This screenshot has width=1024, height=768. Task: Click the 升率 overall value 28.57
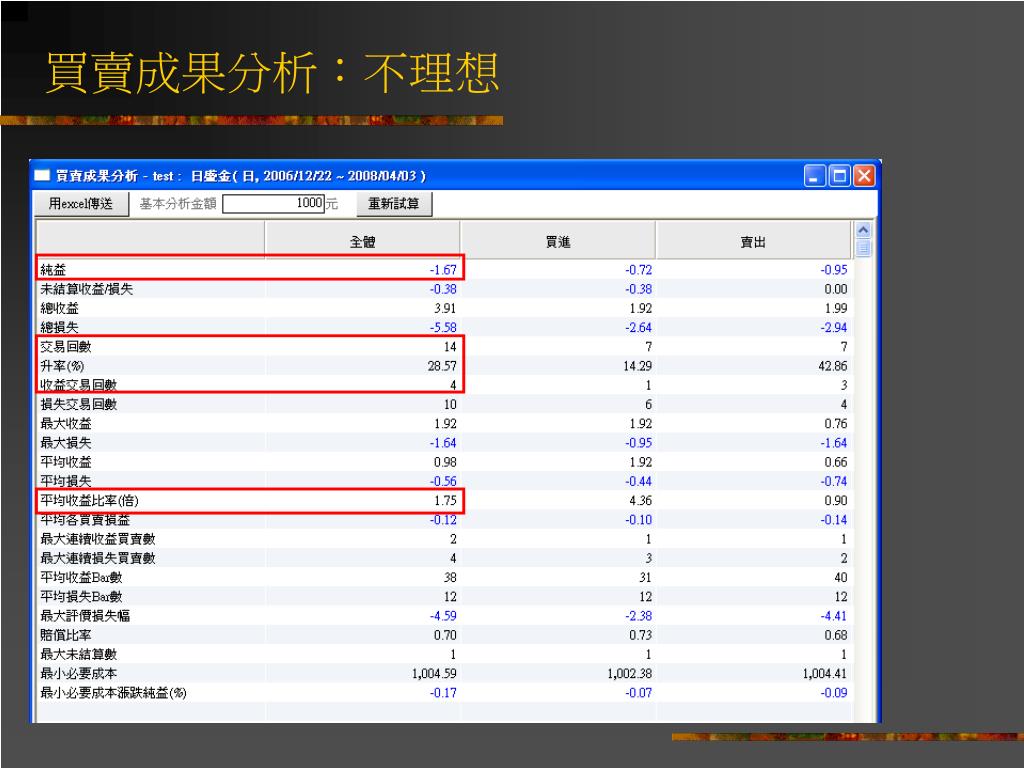pos(442,366)
